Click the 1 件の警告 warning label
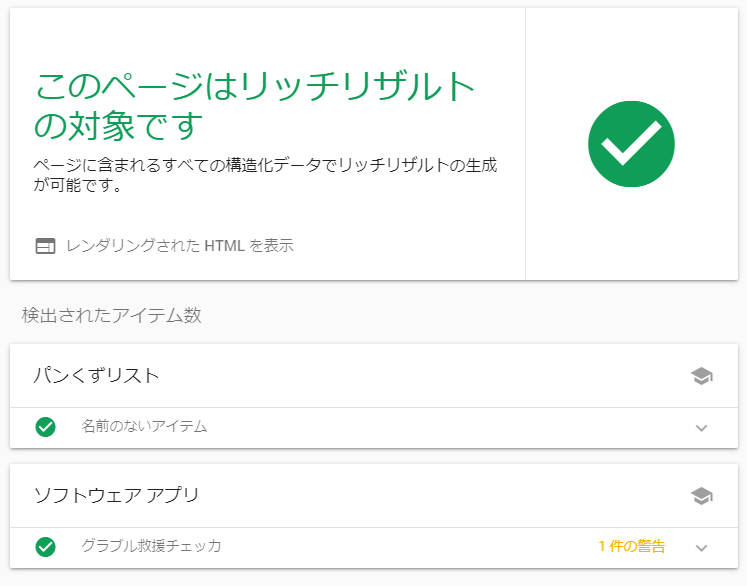The width and height of the screenshot is (747, 586). 631,546
